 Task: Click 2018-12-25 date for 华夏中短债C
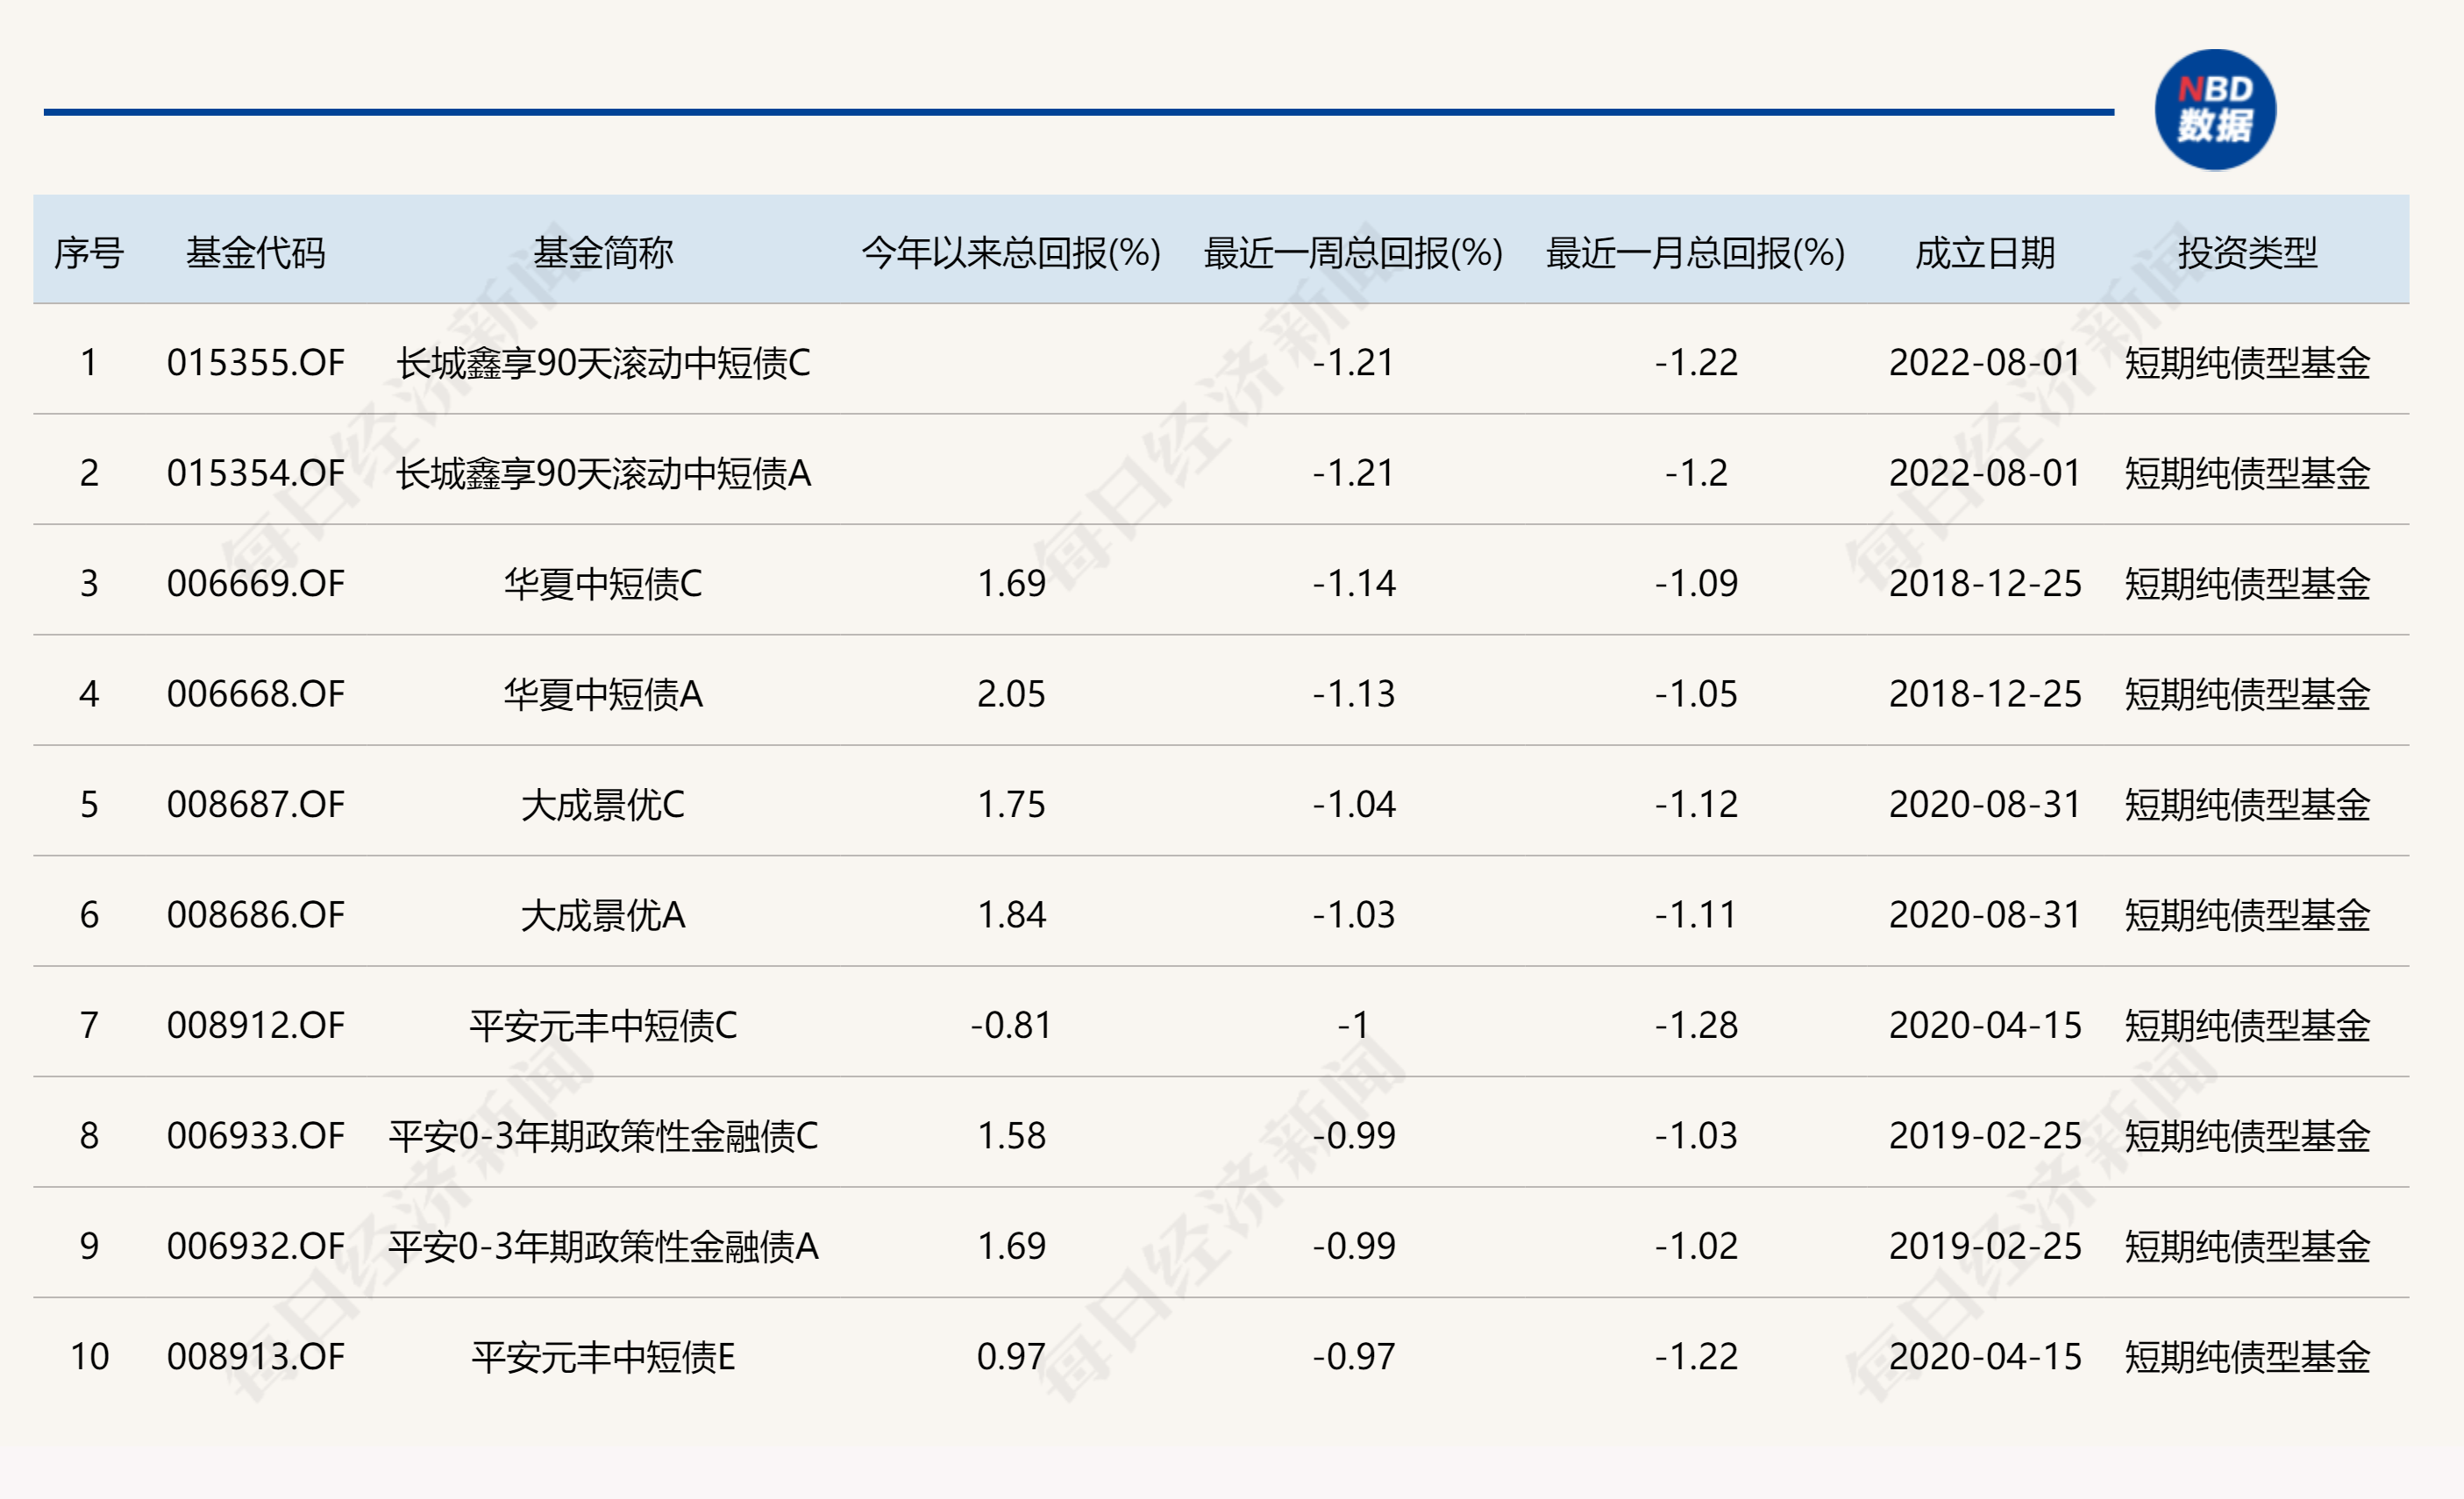point(1985,584)
